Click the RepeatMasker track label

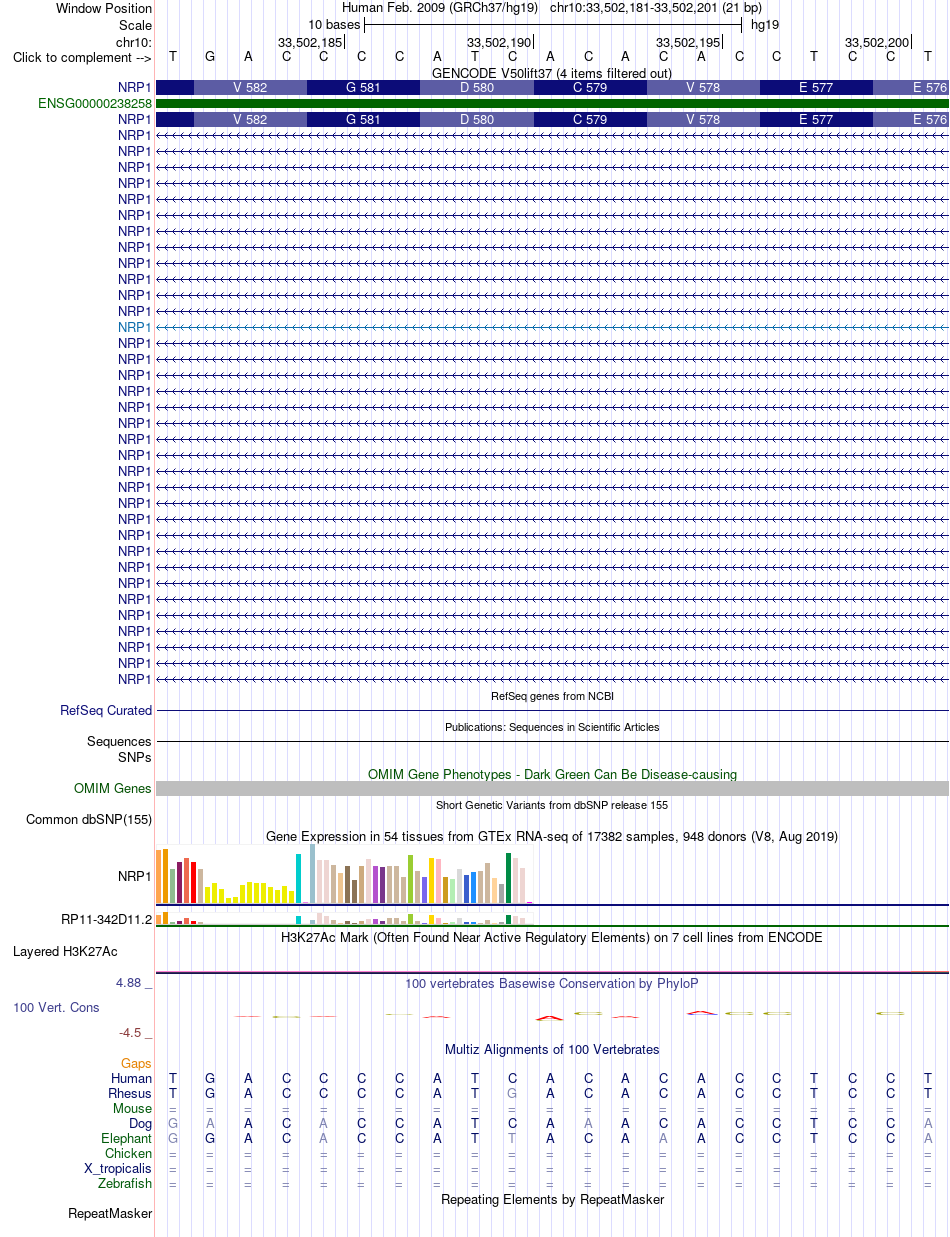click(110, 1214)
